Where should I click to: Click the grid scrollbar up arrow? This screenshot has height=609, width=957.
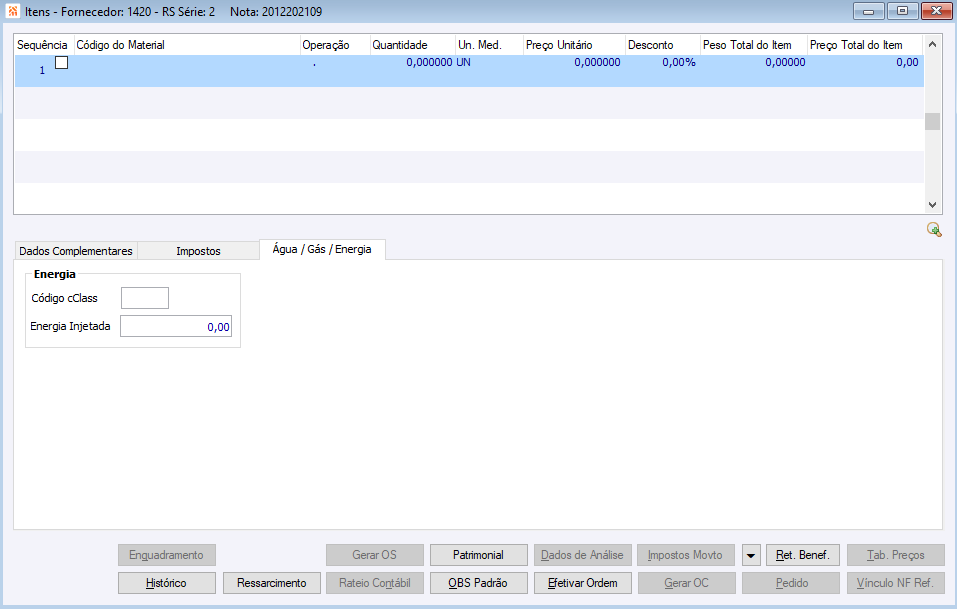coord(932,44)
